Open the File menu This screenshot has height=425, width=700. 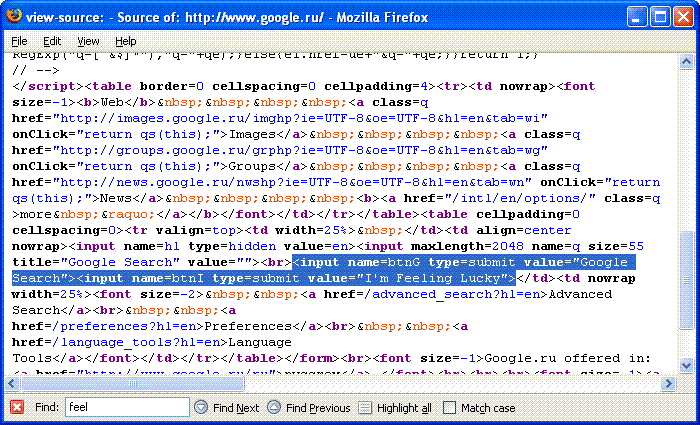point(19,42)
